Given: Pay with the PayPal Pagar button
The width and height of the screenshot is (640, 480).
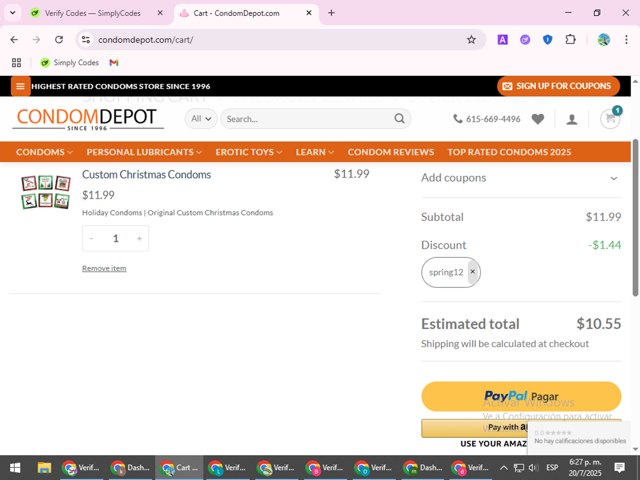Looking at the screenshot, I should click(x=521, y=396).
